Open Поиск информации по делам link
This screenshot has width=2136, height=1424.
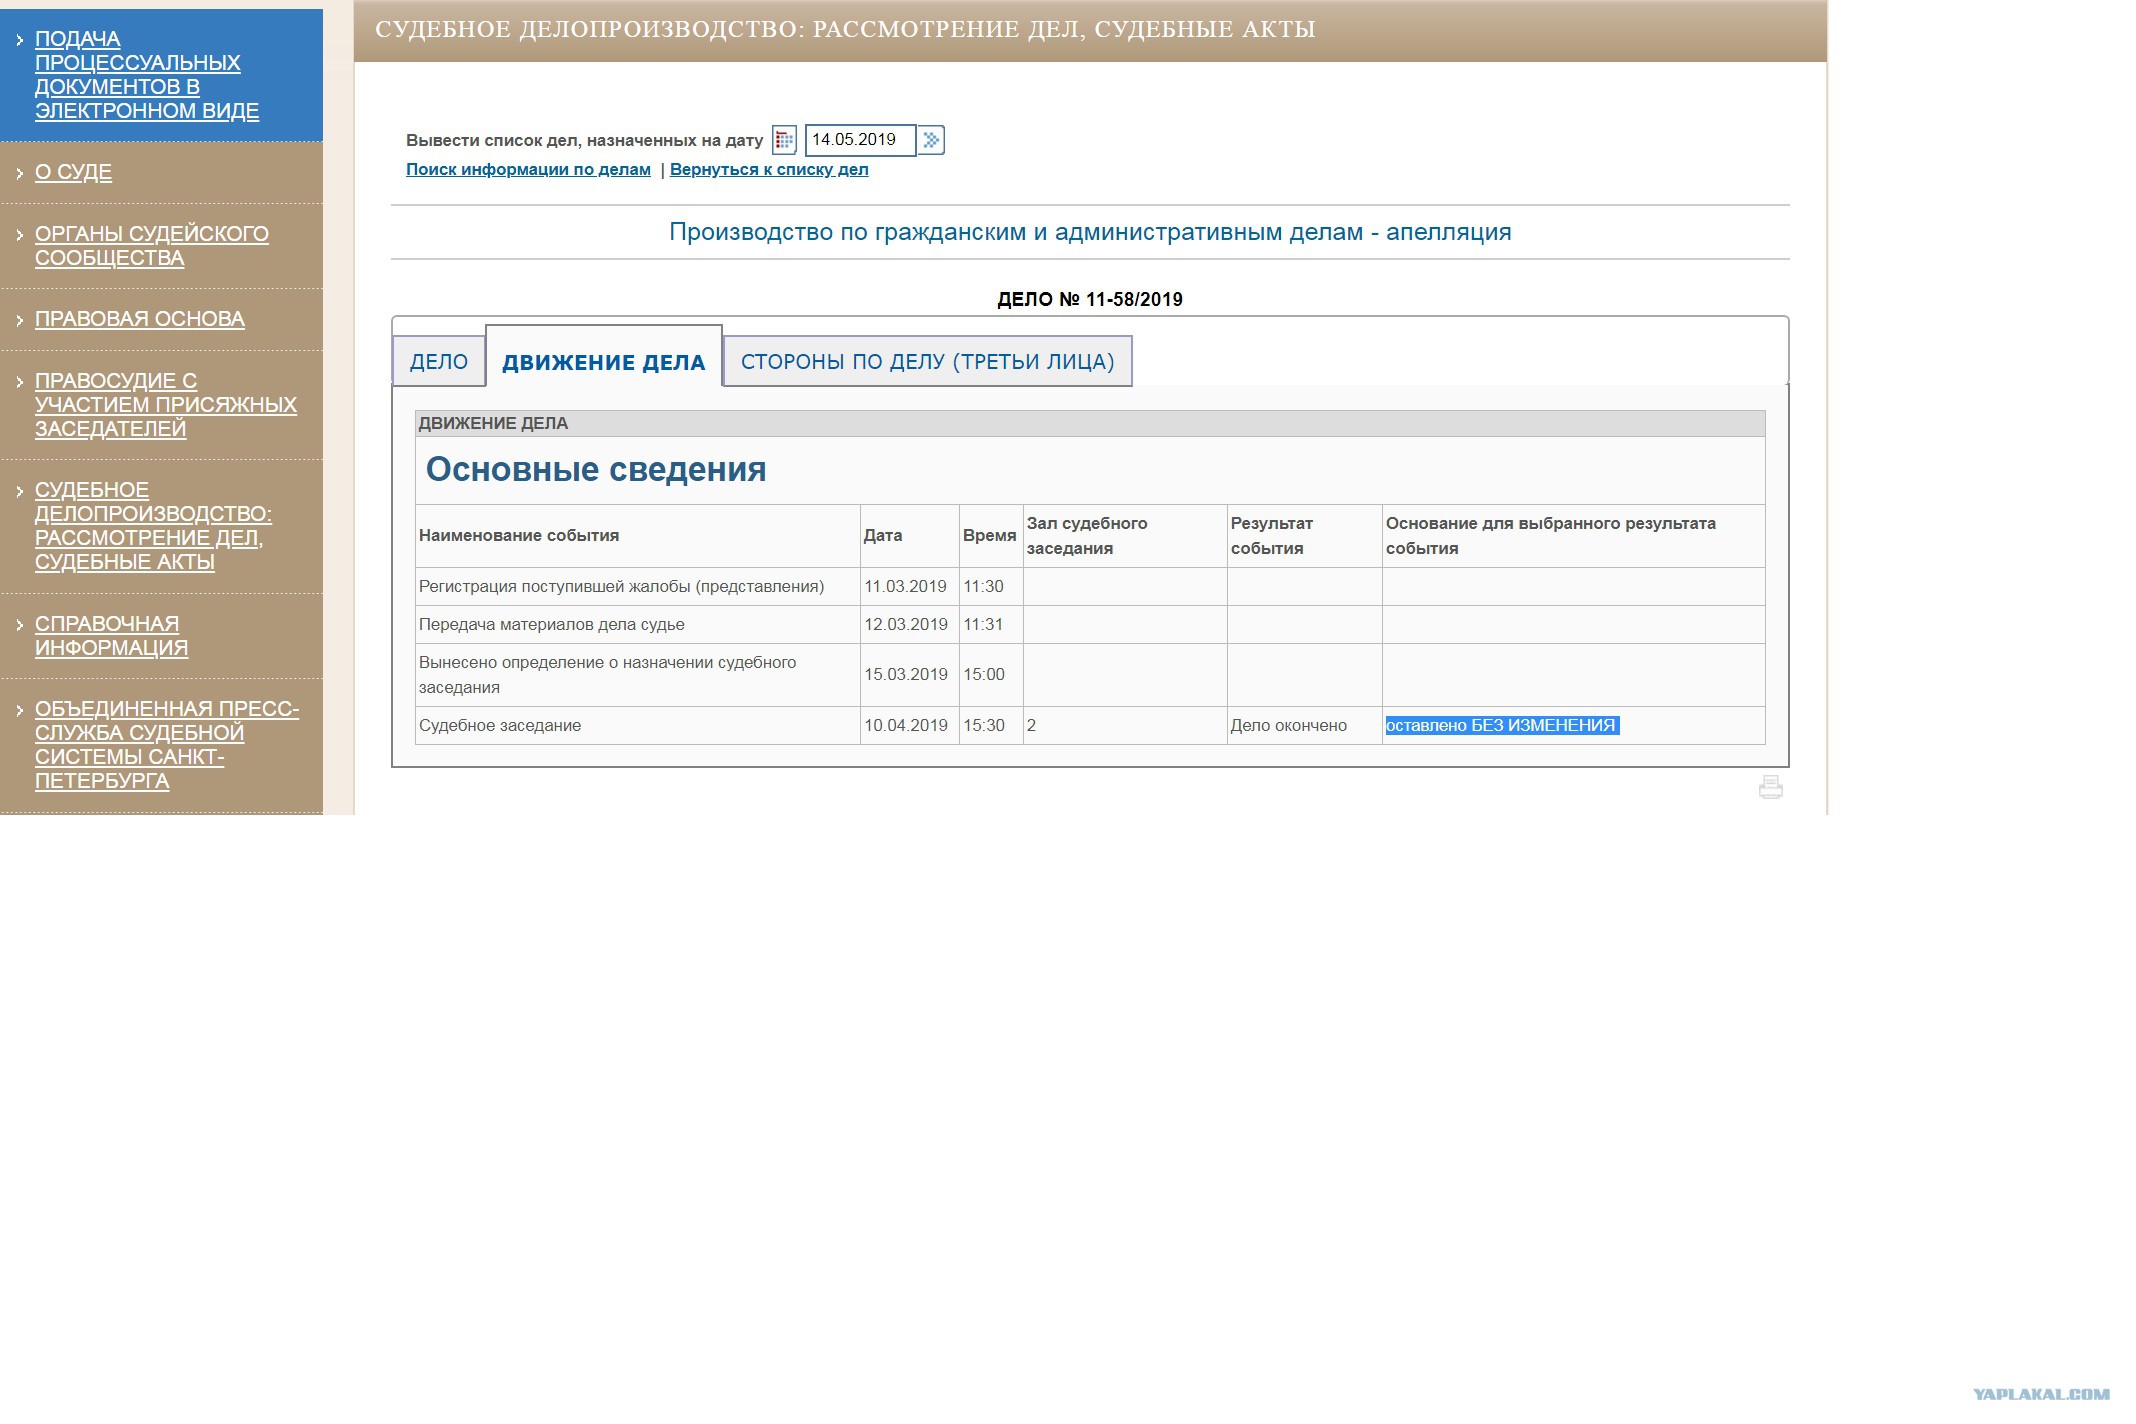point(526,170)
